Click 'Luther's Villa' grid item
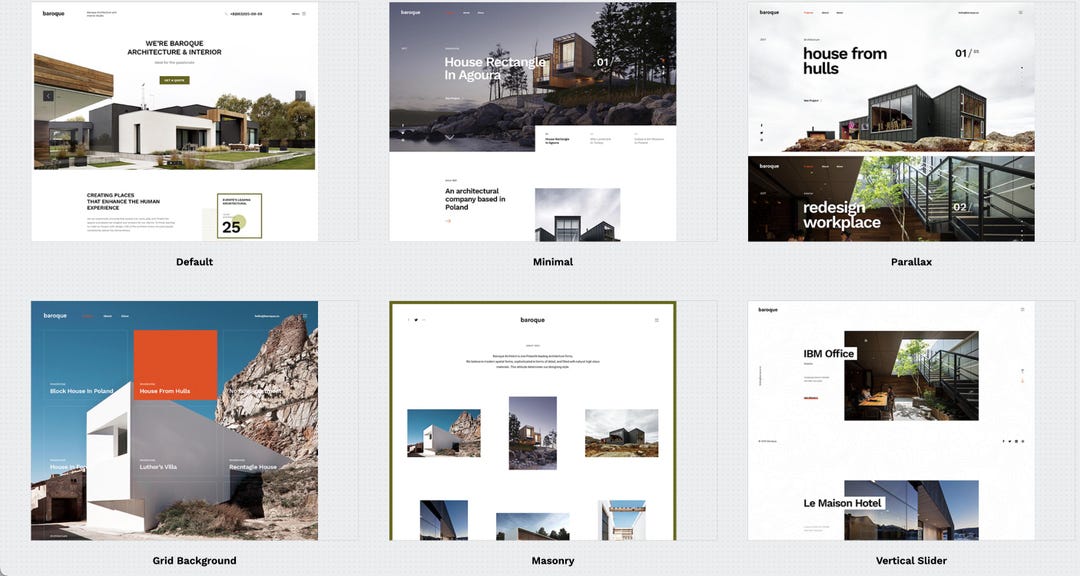The height and width of the screenshot is (576, 1080). (158, 466)
